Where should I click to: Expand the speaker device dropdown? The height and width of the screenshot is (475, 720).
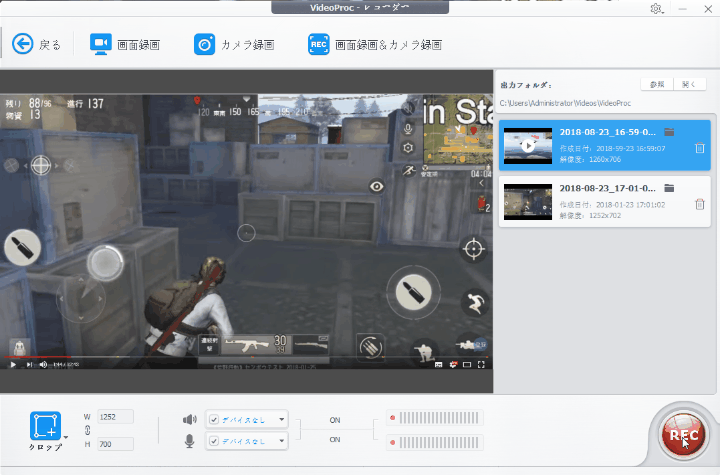(x=282, y=419)
